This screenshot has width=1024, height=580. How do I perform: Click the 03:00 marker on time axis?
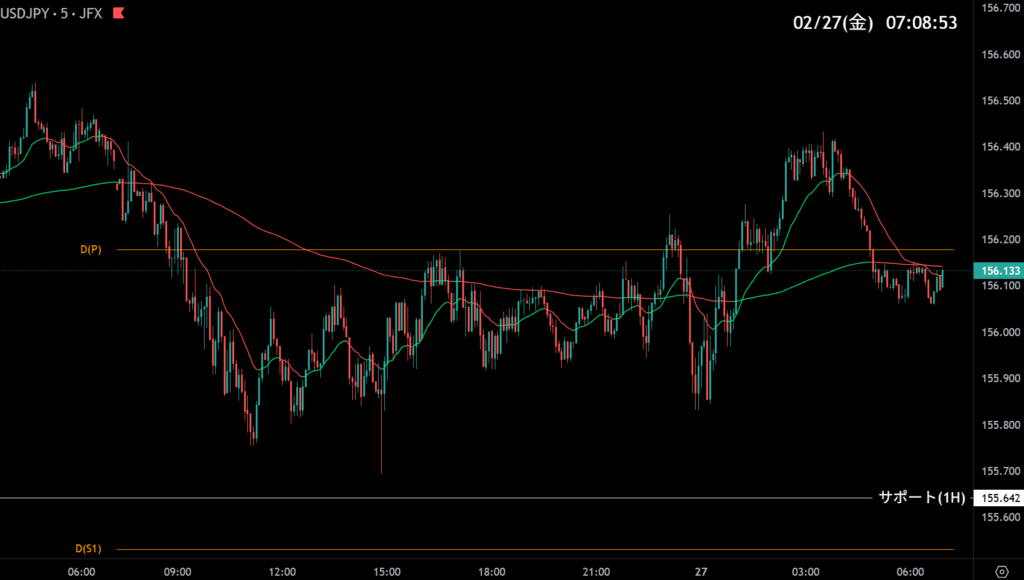[805, 572]
